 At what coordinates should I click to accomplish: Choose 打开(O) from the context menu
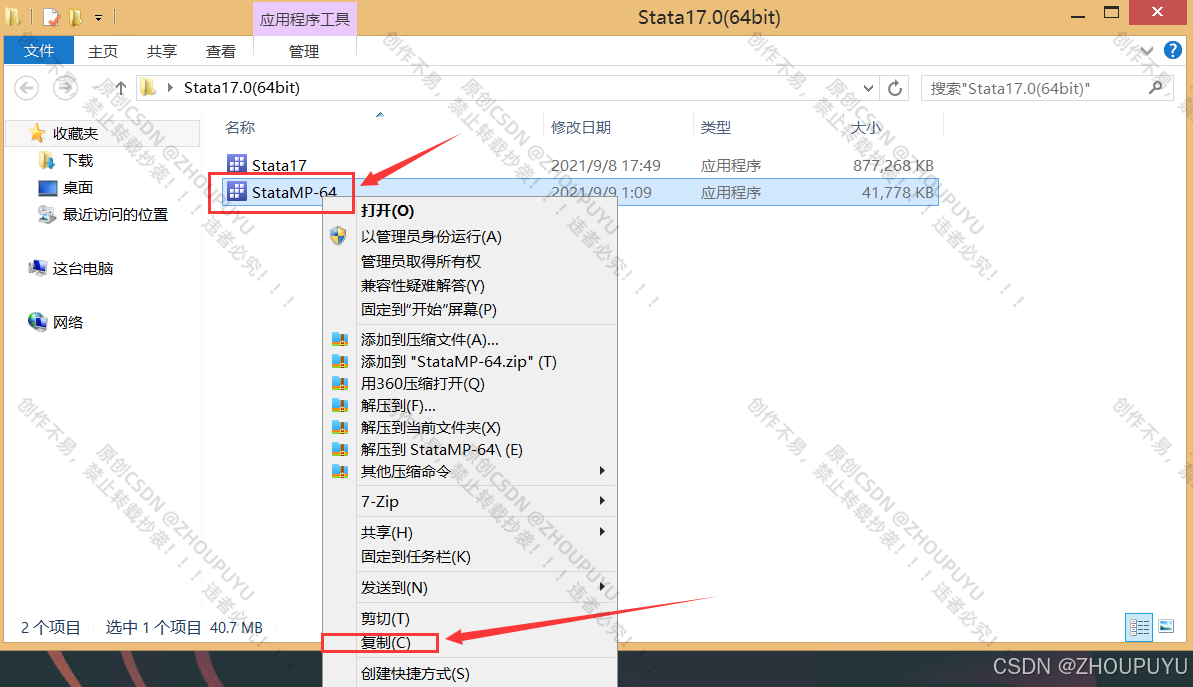pyautogui.click(x=387, y=211)
